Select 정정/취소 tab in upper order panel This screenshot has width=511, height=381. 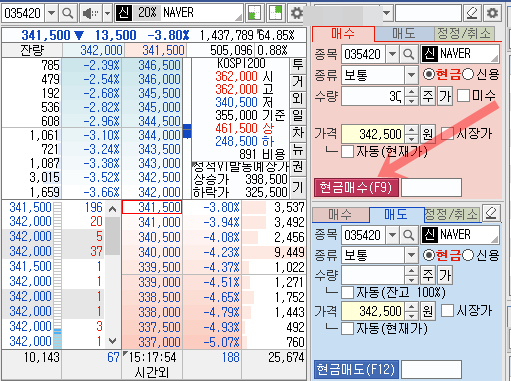[x=464, y=34]
